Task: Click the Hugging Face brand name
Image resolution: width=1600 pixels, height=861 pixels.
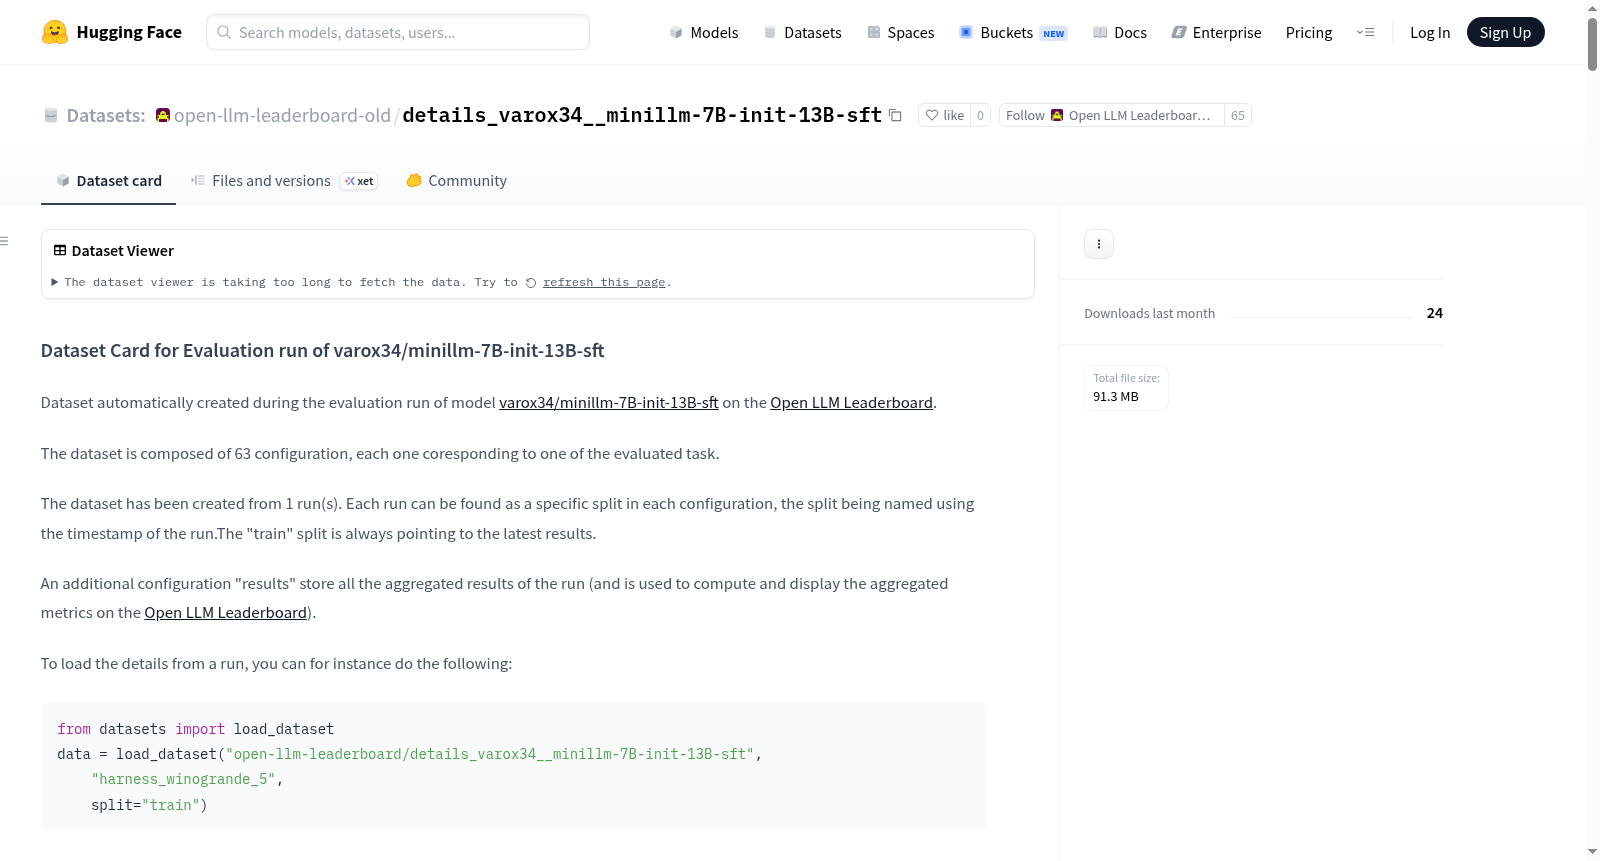Action: click(129, 32)
